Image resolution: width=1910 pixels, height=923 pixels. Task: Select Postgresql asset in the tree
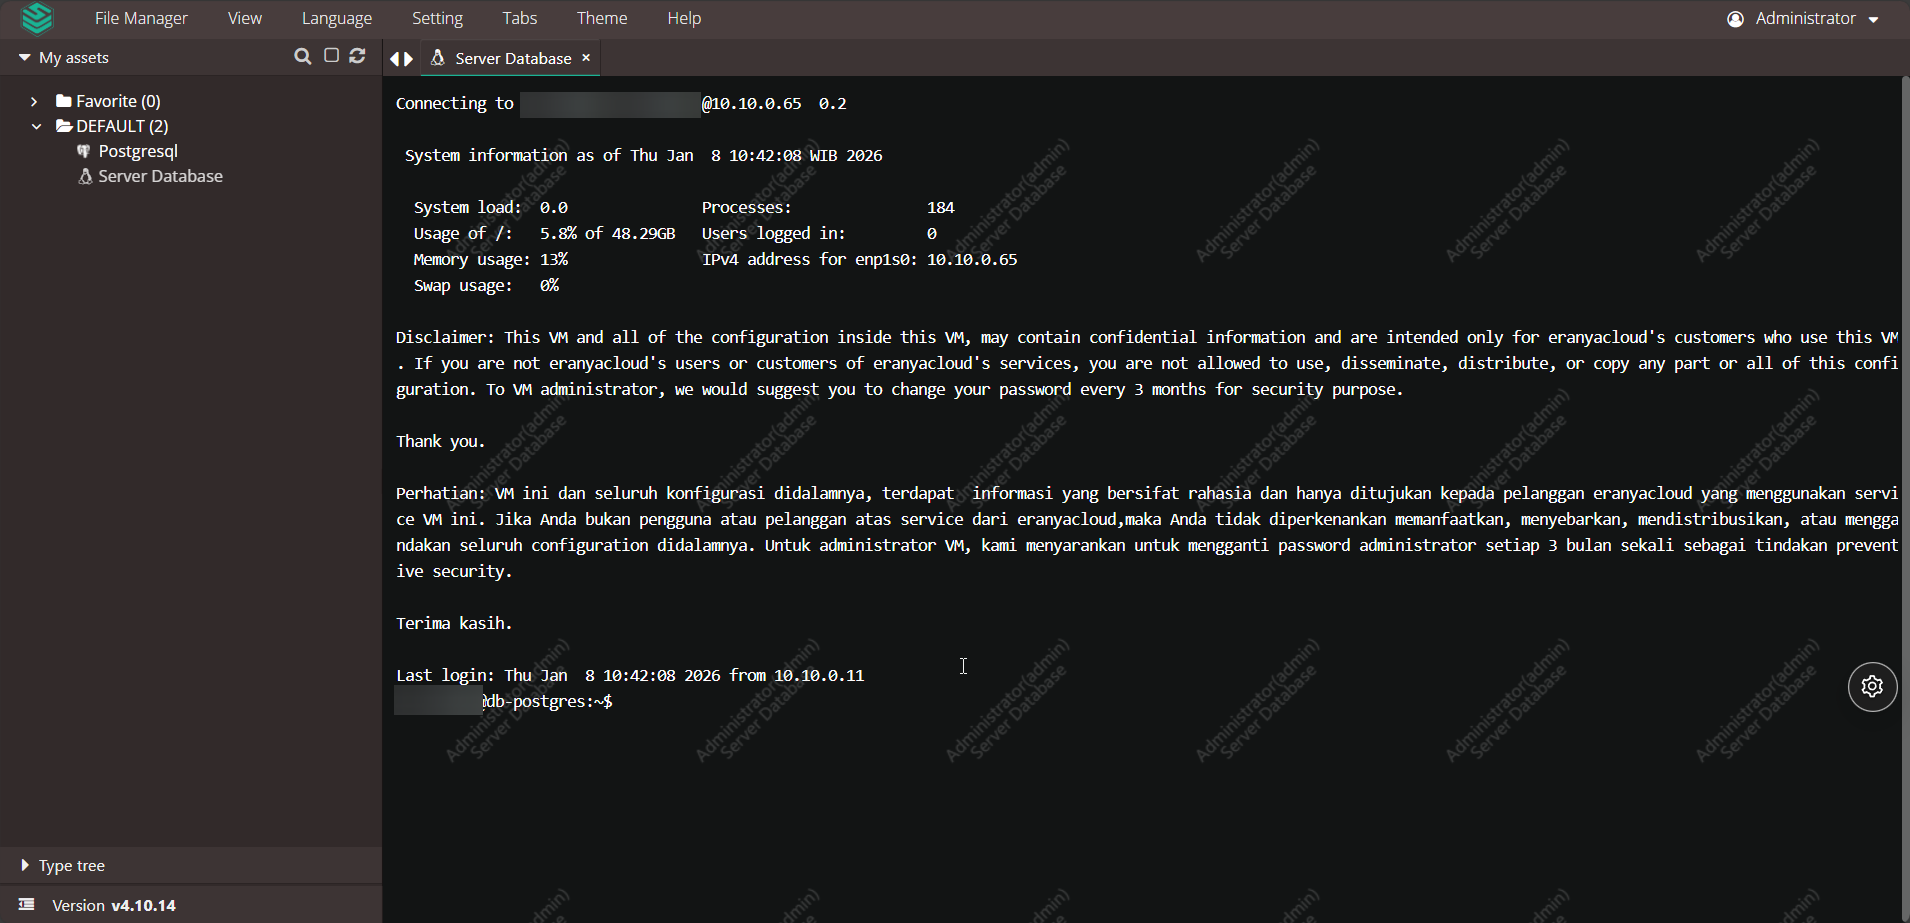pos(138,151)
